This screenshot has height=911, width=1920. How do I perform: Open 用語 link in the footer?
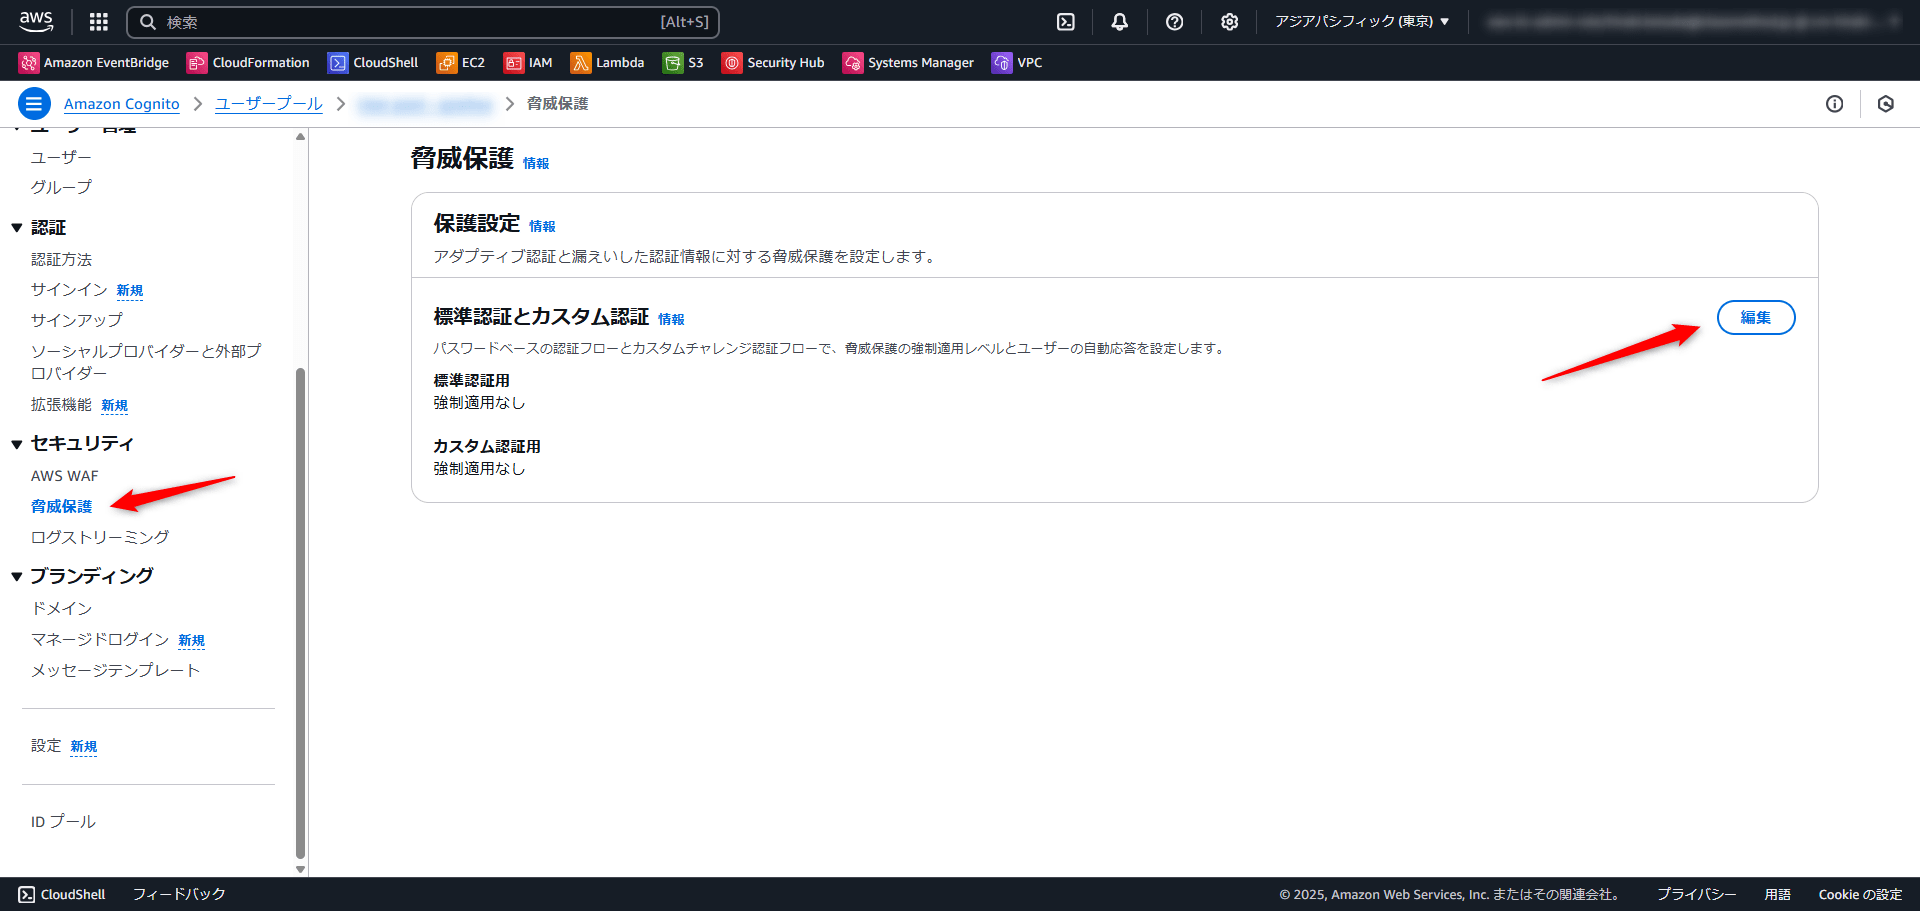click(1777, 895)
